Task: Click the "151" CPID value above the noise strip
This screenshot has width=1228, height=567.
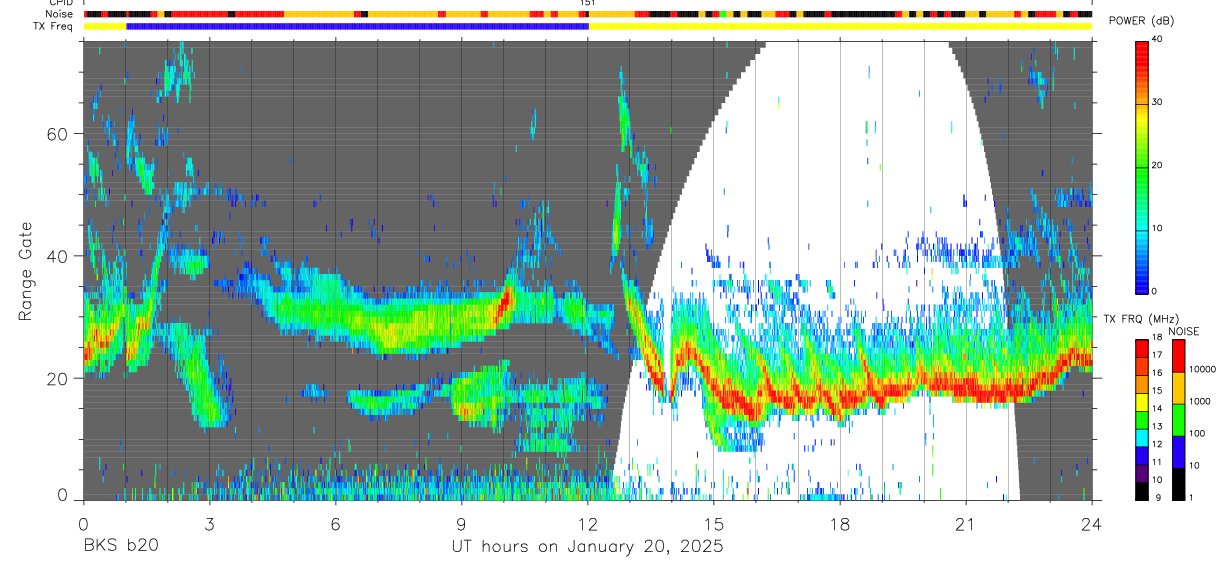Action: pyautogui.click(x=588, y=4)
